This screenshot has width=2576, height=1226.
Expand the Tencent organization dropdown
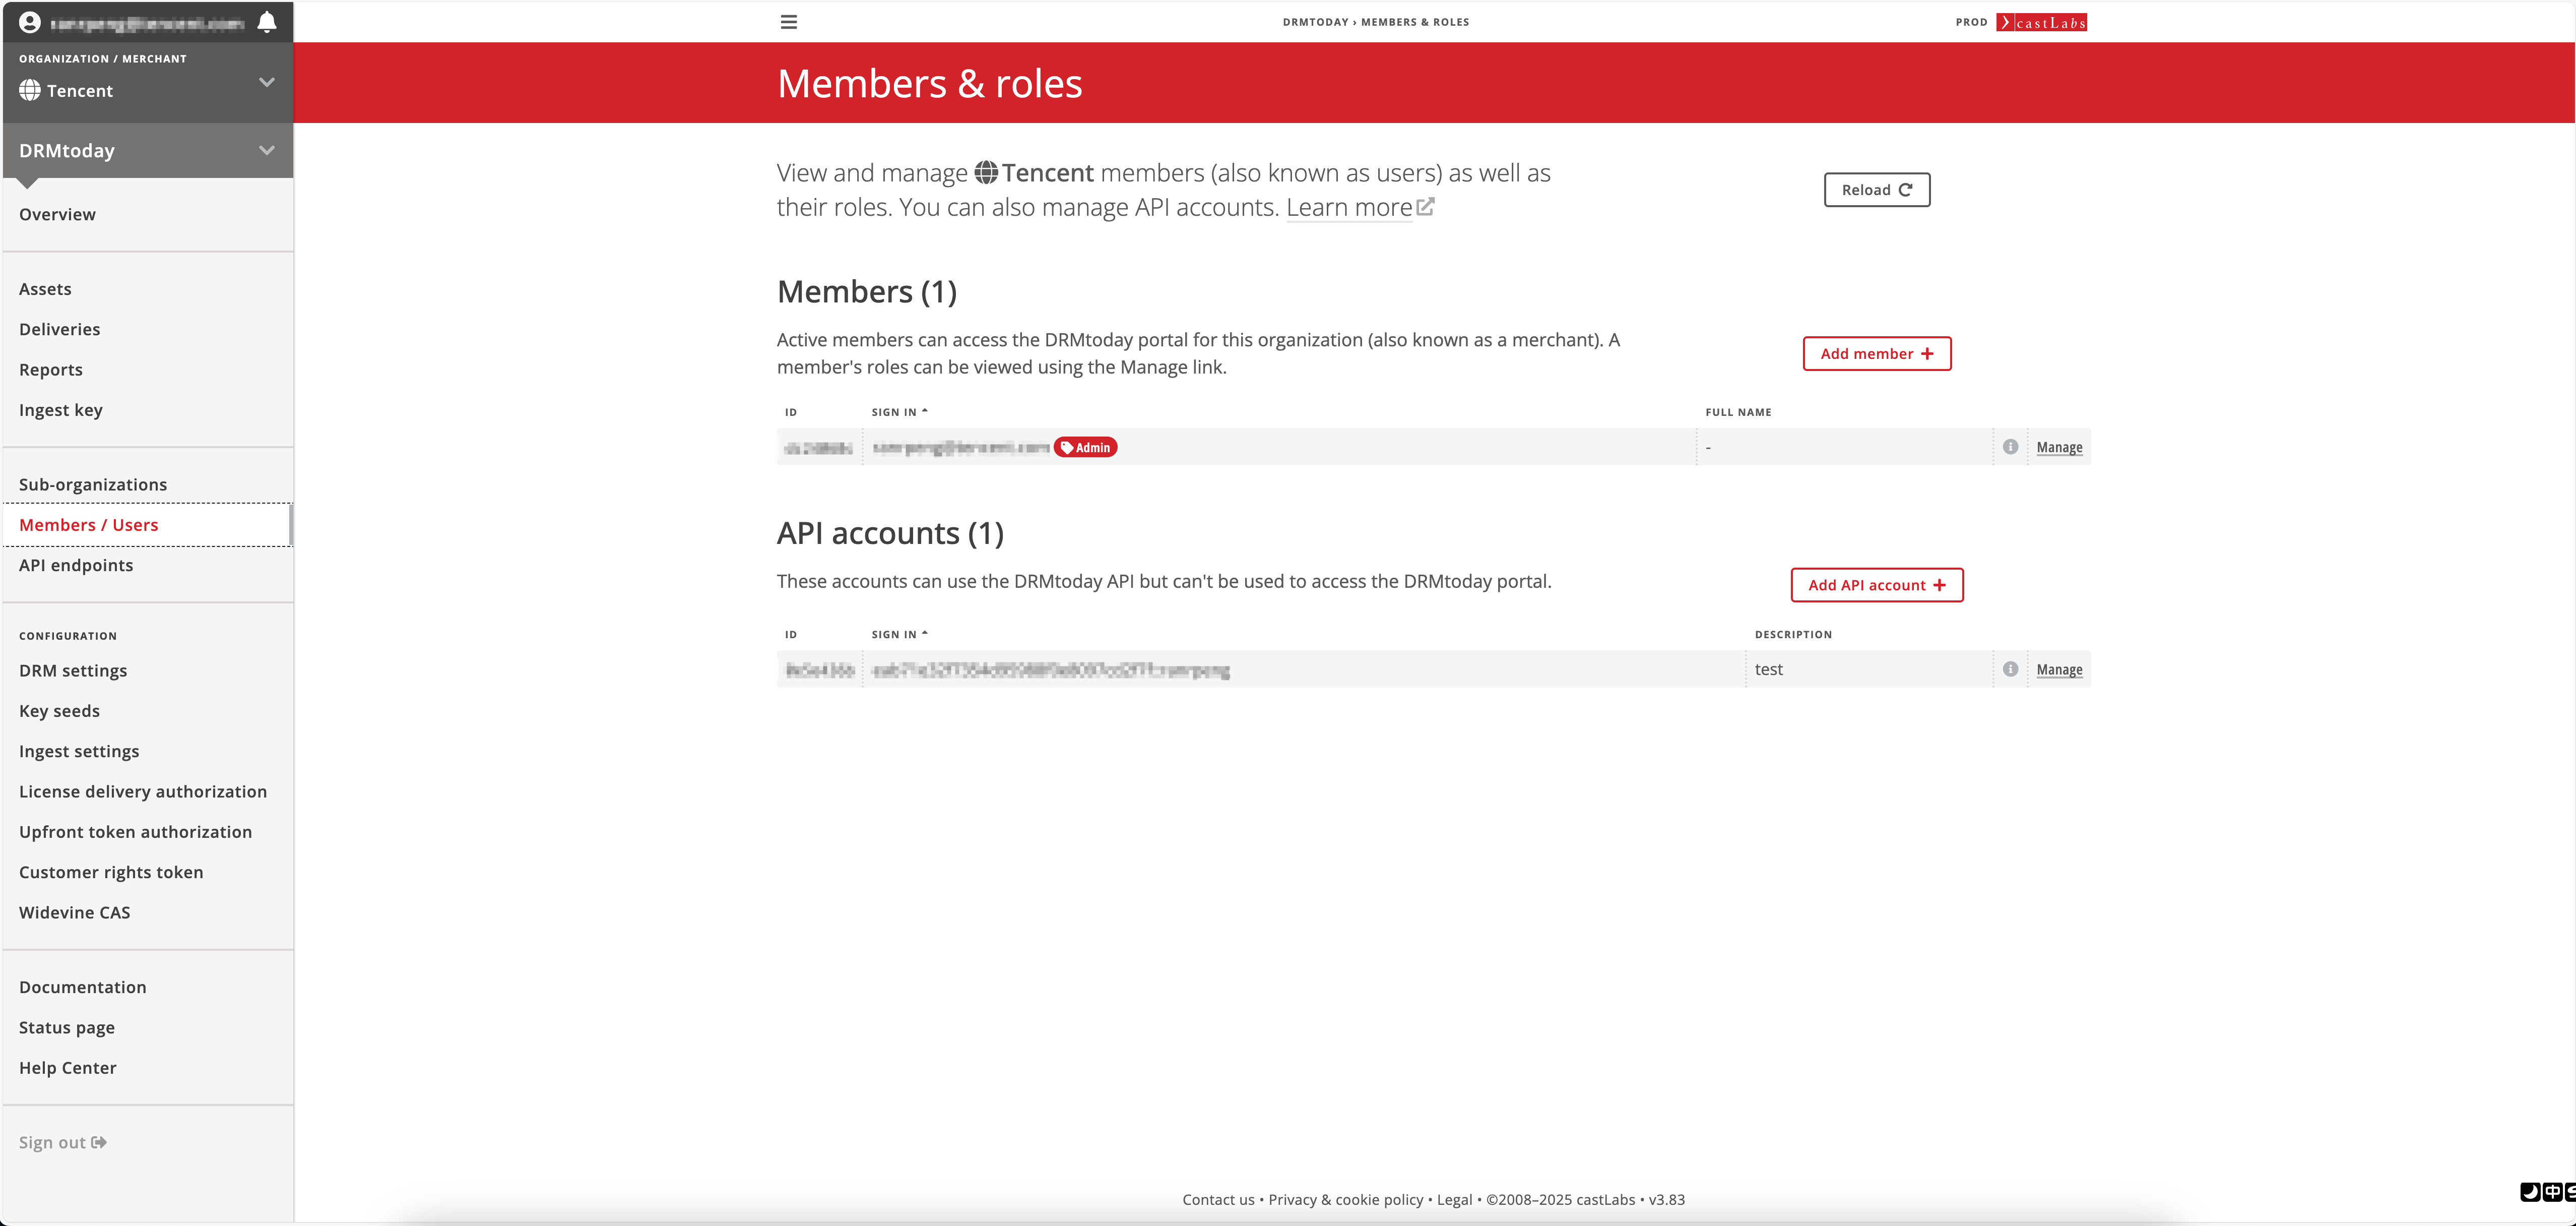pyautogui.click(x=266, y=82)
